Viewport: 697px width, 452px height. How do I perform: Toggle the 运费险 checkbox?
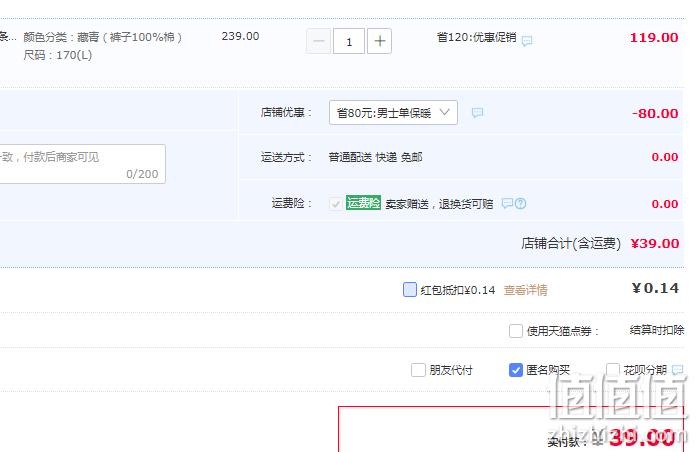click(336, 204)
